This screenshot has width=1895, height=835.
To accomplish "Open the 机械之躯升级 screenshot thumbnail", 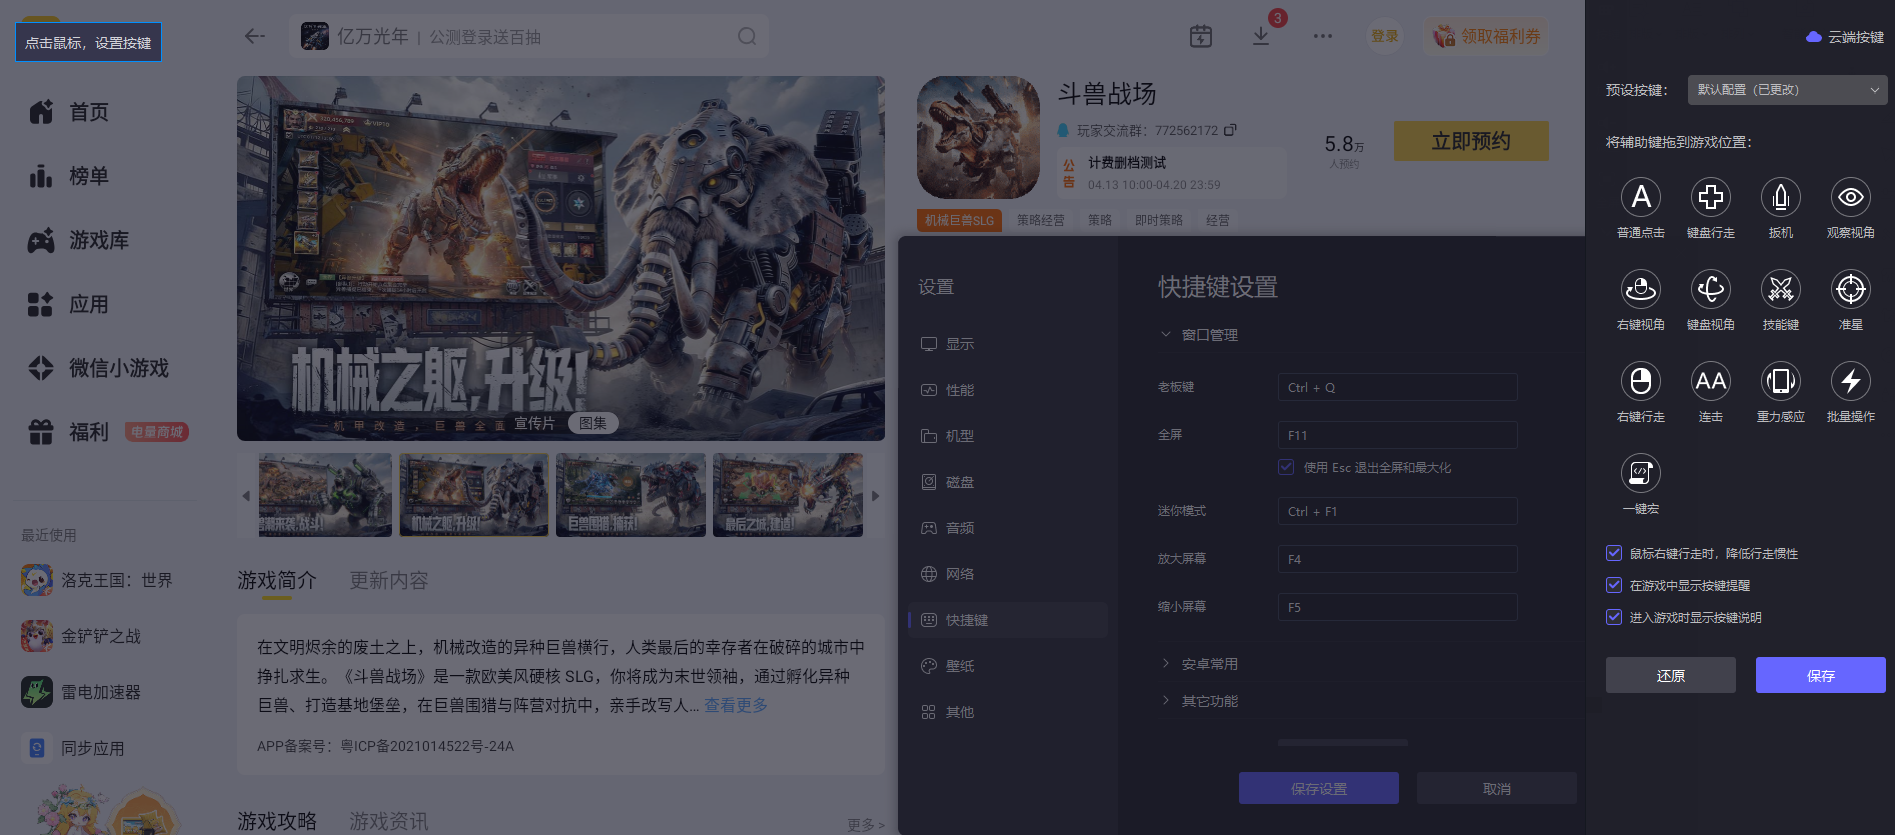I will (x=474, y=495).
